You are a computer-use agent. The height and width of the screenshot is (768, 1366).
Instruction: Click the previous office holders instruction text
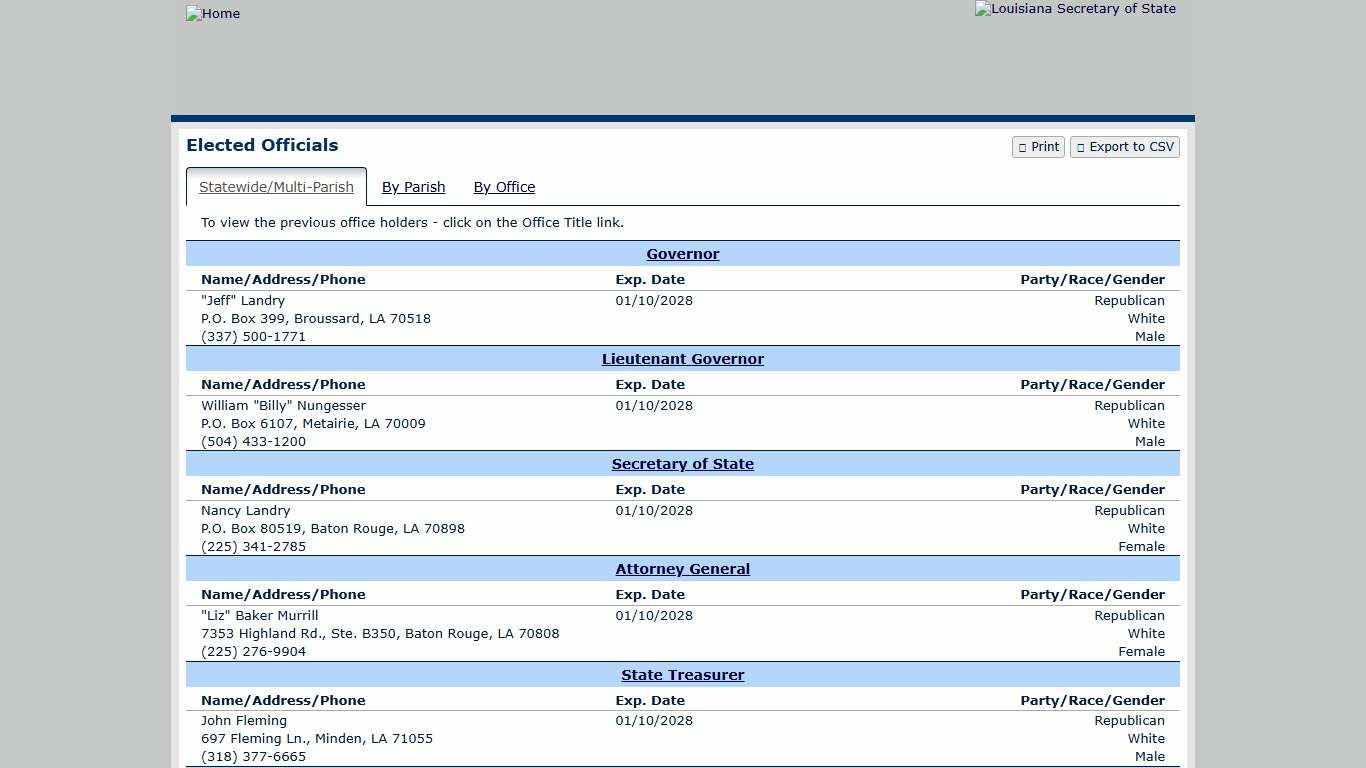(x=412, y=223)
